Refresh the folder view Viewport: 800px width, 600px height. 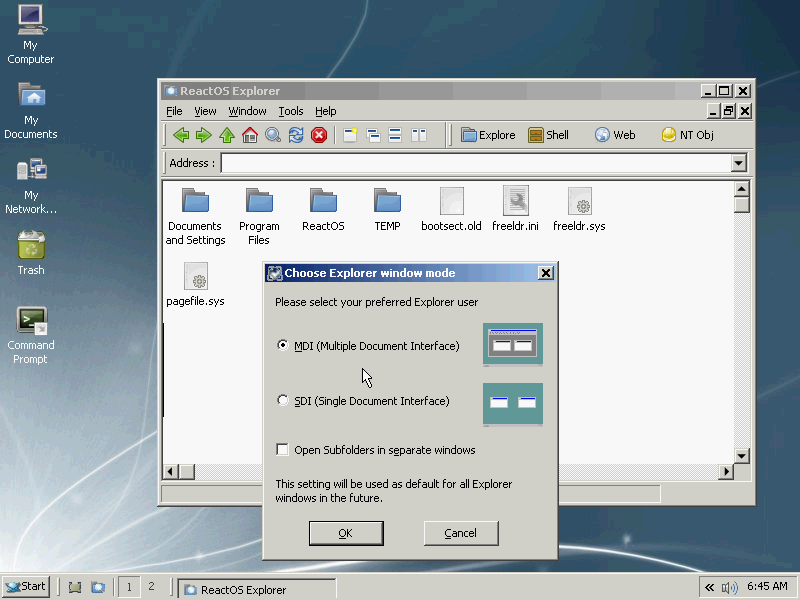point(296,135)
